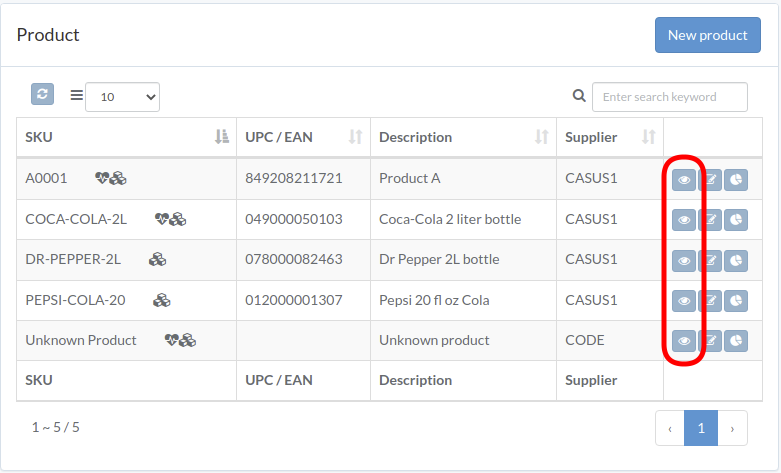Click stock boxes icon next to COCA-COLA-2L
This screenshot has height=473, width=781.
tap(178, 219)
